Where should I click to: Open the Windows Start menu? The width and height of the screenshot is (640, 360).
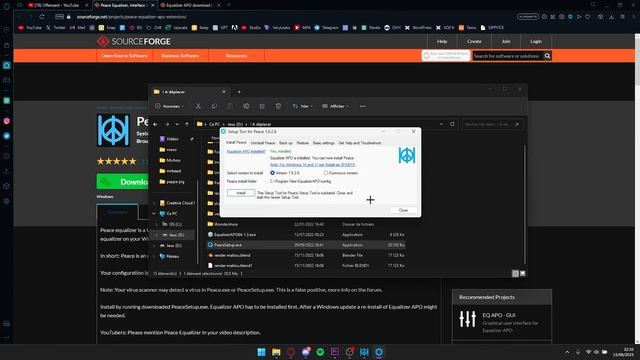tap(261, 352)
